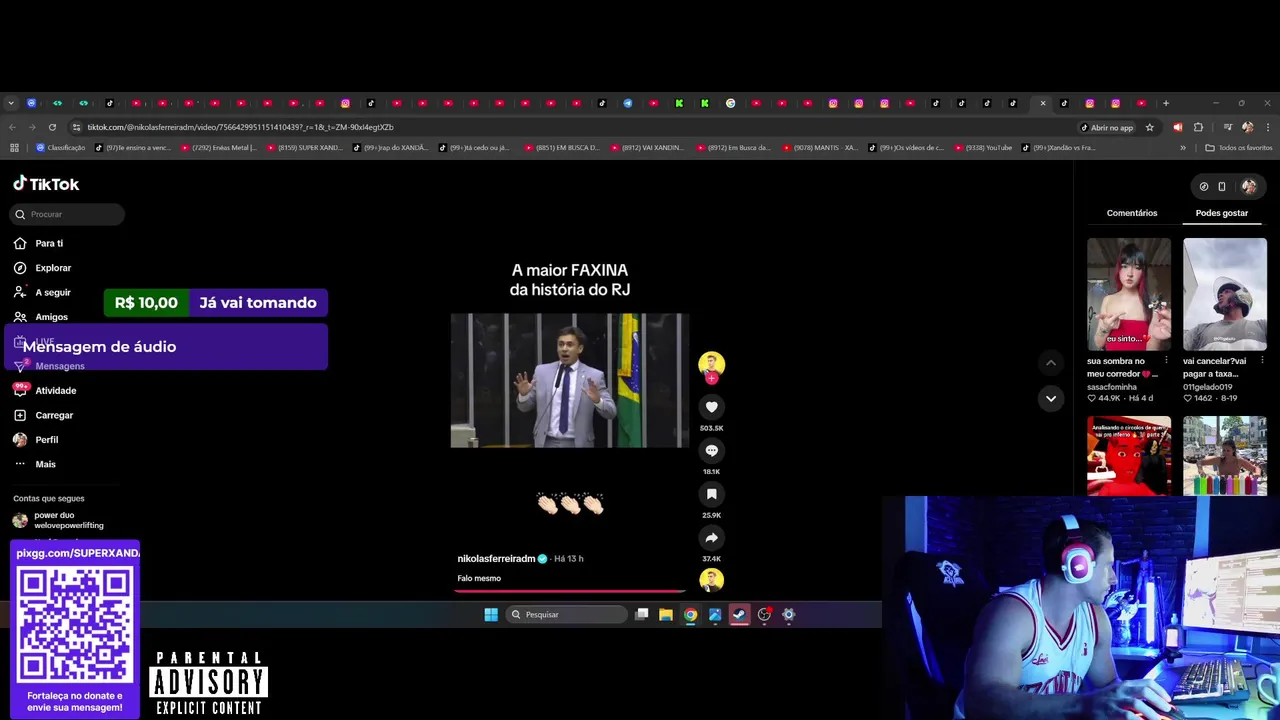Open Chrome three-dot menu

[1268, 127]
